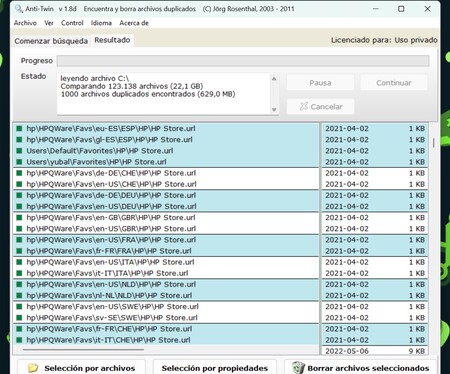
Task: Click folder icon on Selección por archivos
Action: click(33, 368)
